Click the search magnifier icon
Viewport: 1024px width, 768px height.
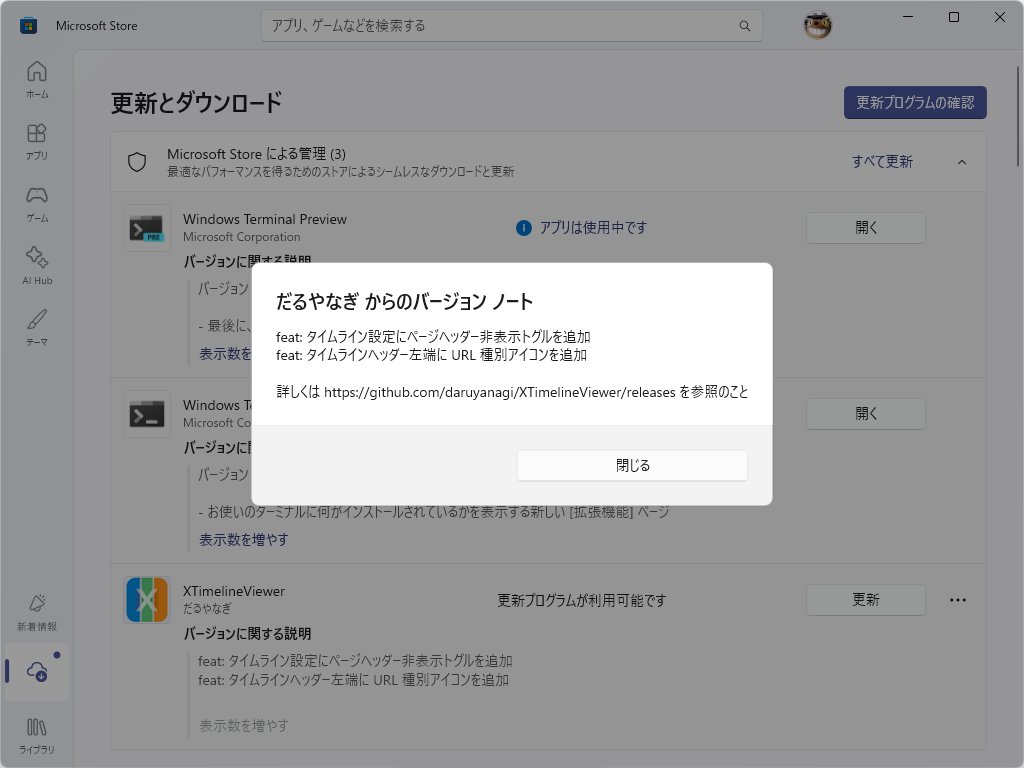point(744,26)
